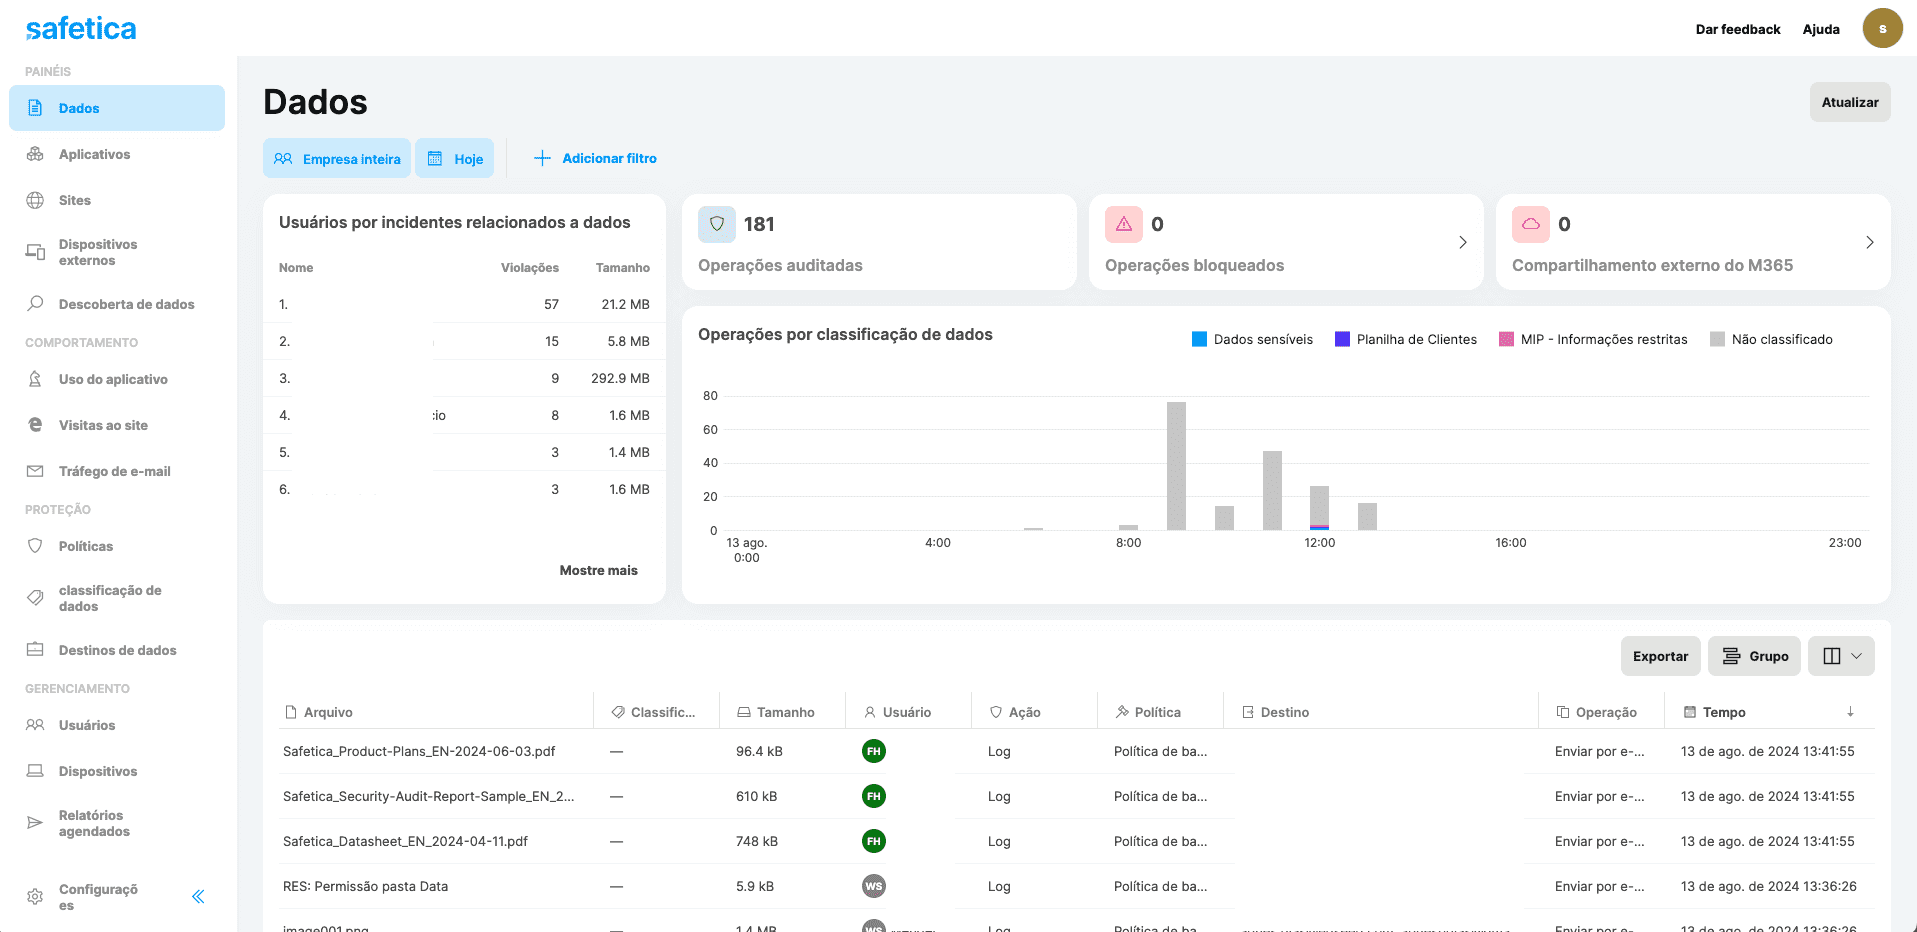
Task: Select Tráfego de e-mail in sidebar
Action: 113,471
